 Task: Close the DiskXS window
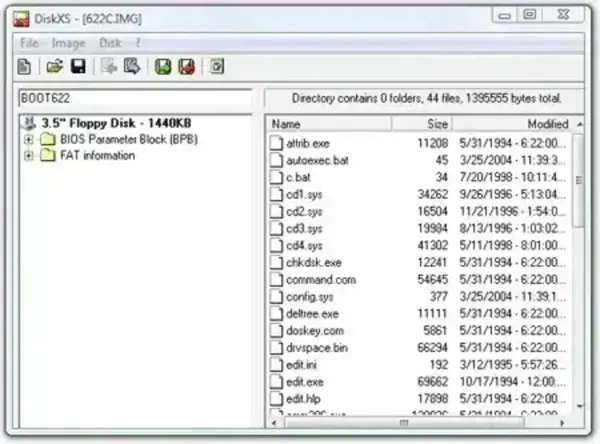[x=564, y=15]
